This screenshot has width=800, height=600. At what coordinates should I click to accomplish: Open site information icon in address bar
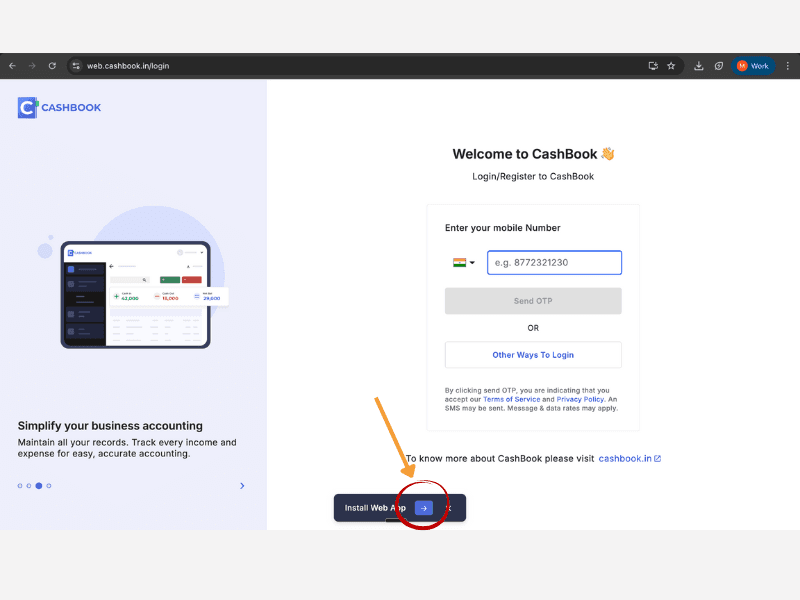pyautogui.click(x=76, y=66)
